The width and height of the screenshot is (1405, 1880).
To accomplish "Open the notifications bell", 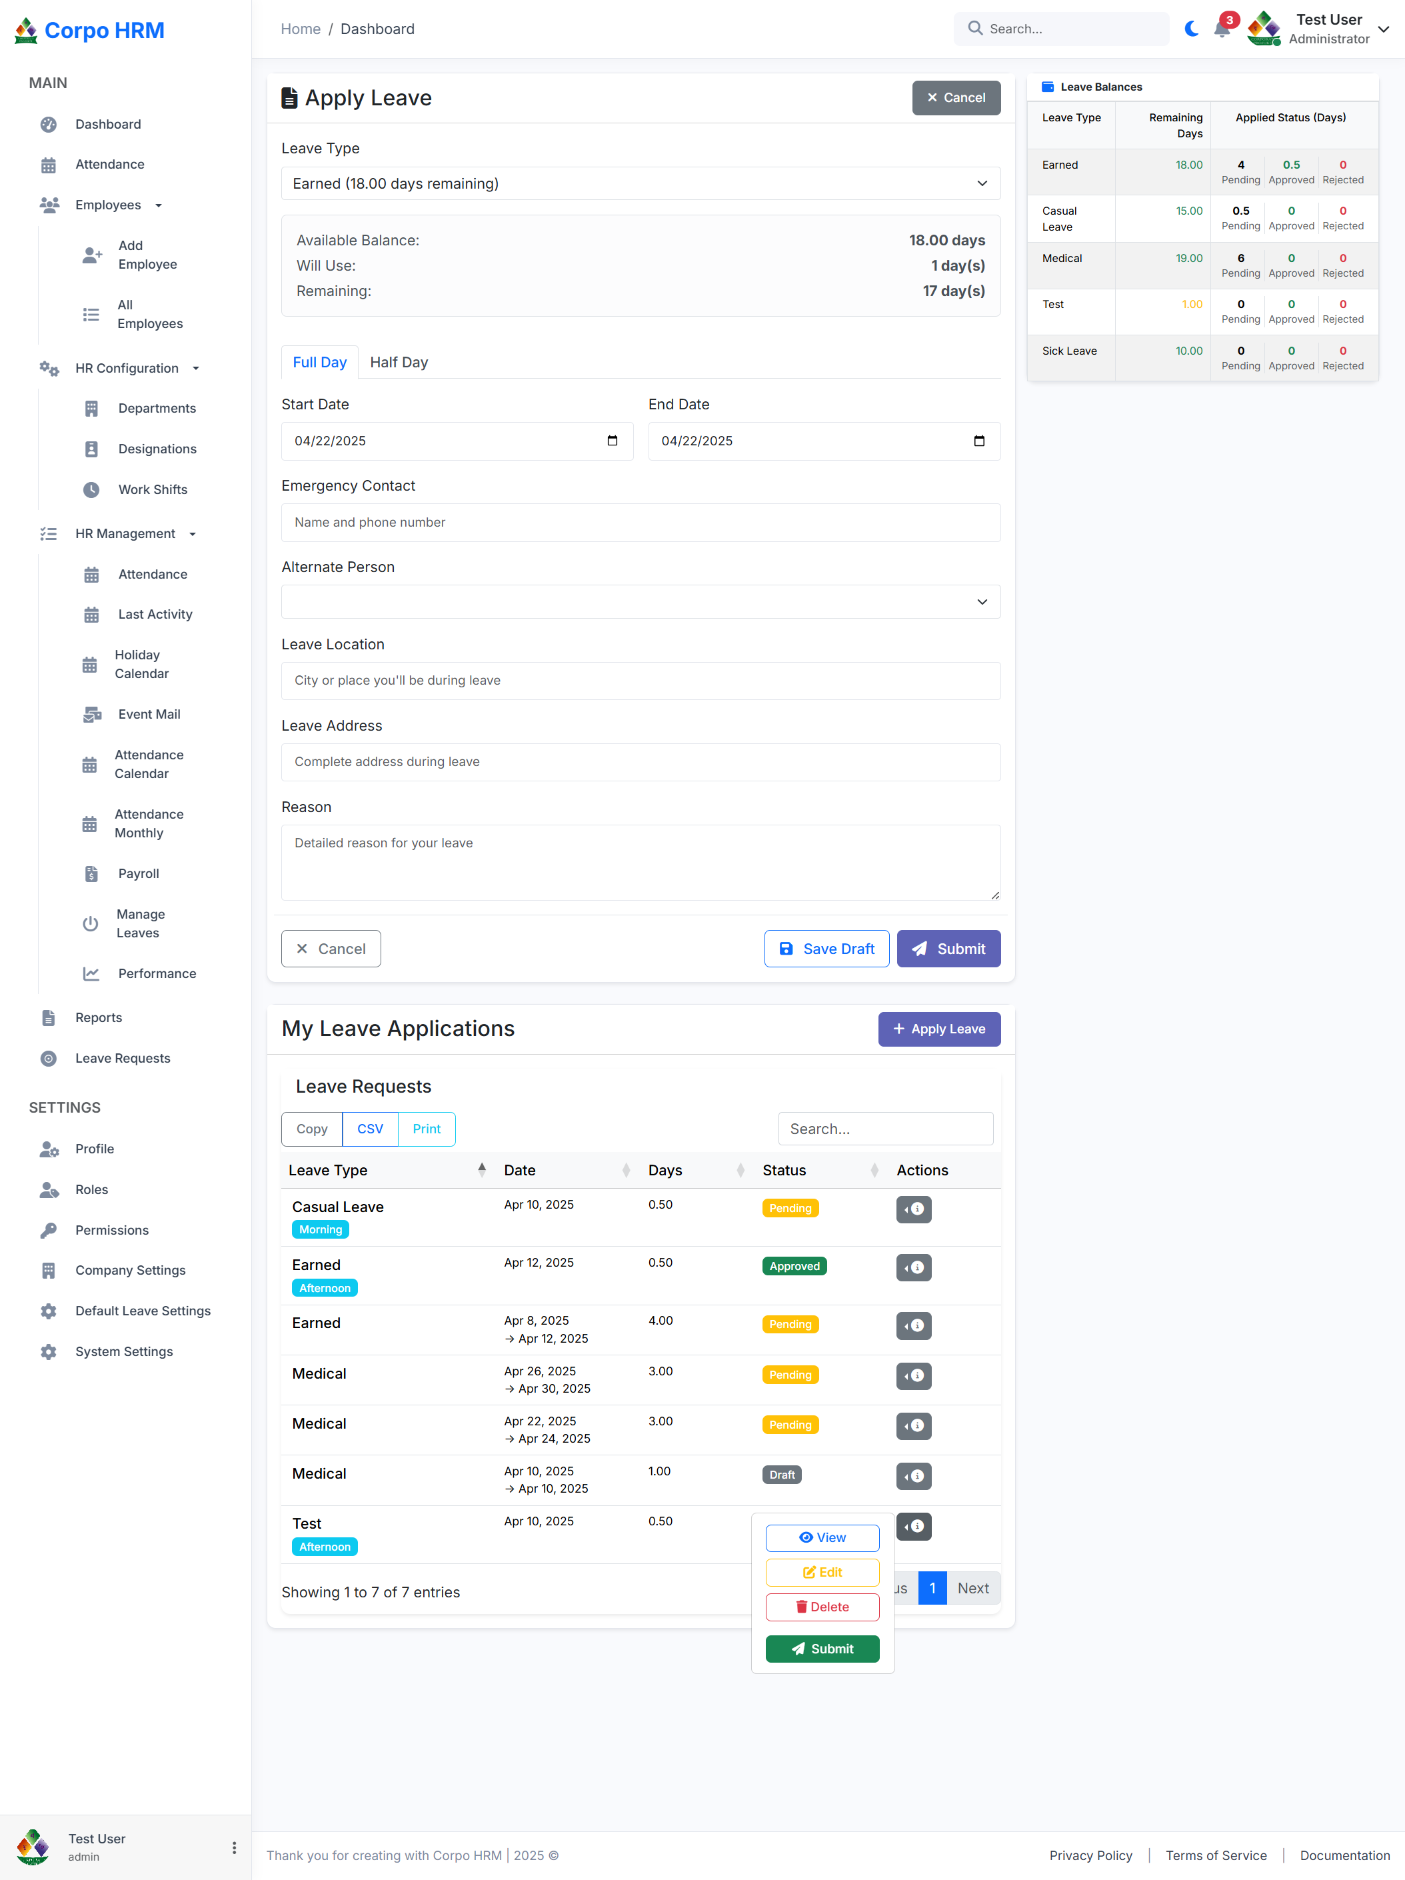I will click(x=1222, y=29).
